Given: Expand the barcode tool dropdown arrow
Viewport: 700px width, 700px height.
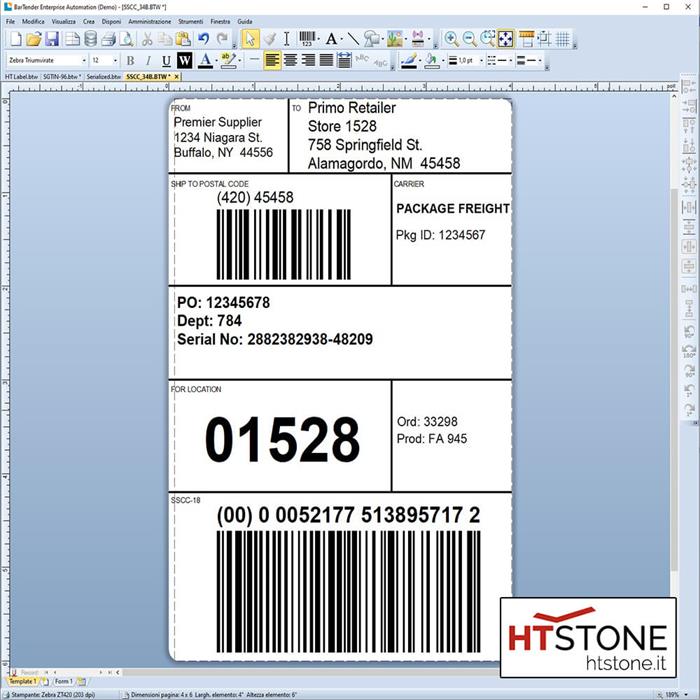Looking at the screenshot, I should pyautogui.click(x=318, y=39).
